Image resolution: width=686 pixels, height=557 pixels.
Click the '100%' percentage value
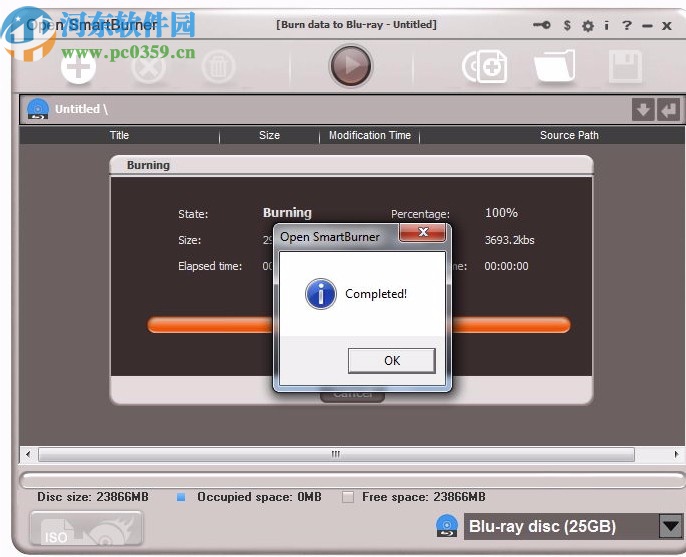(501, 213)
